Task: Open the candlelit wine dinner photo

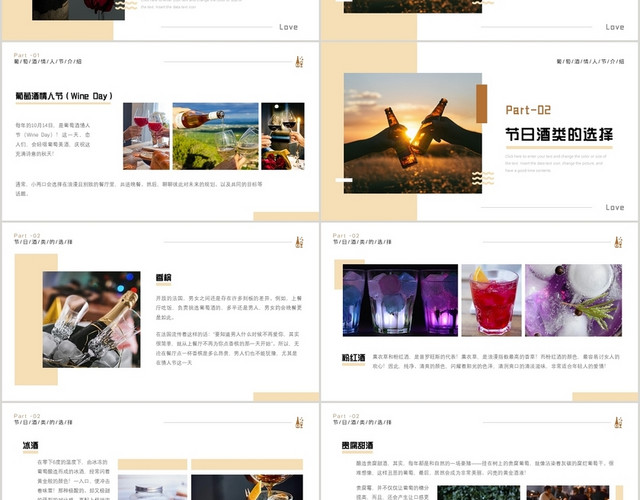Action: tap(282, 136)
